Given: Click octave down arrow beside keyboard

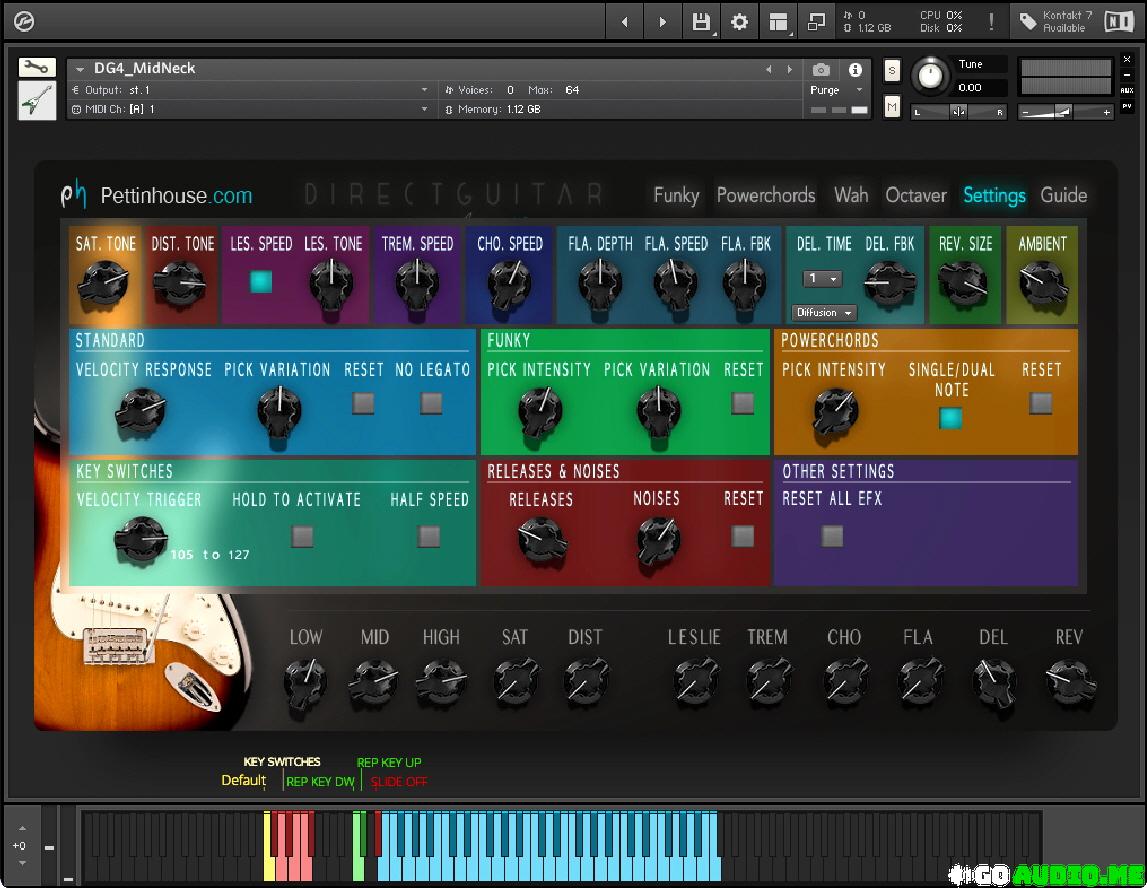Looking at the screenshot, I should [22, 863].
